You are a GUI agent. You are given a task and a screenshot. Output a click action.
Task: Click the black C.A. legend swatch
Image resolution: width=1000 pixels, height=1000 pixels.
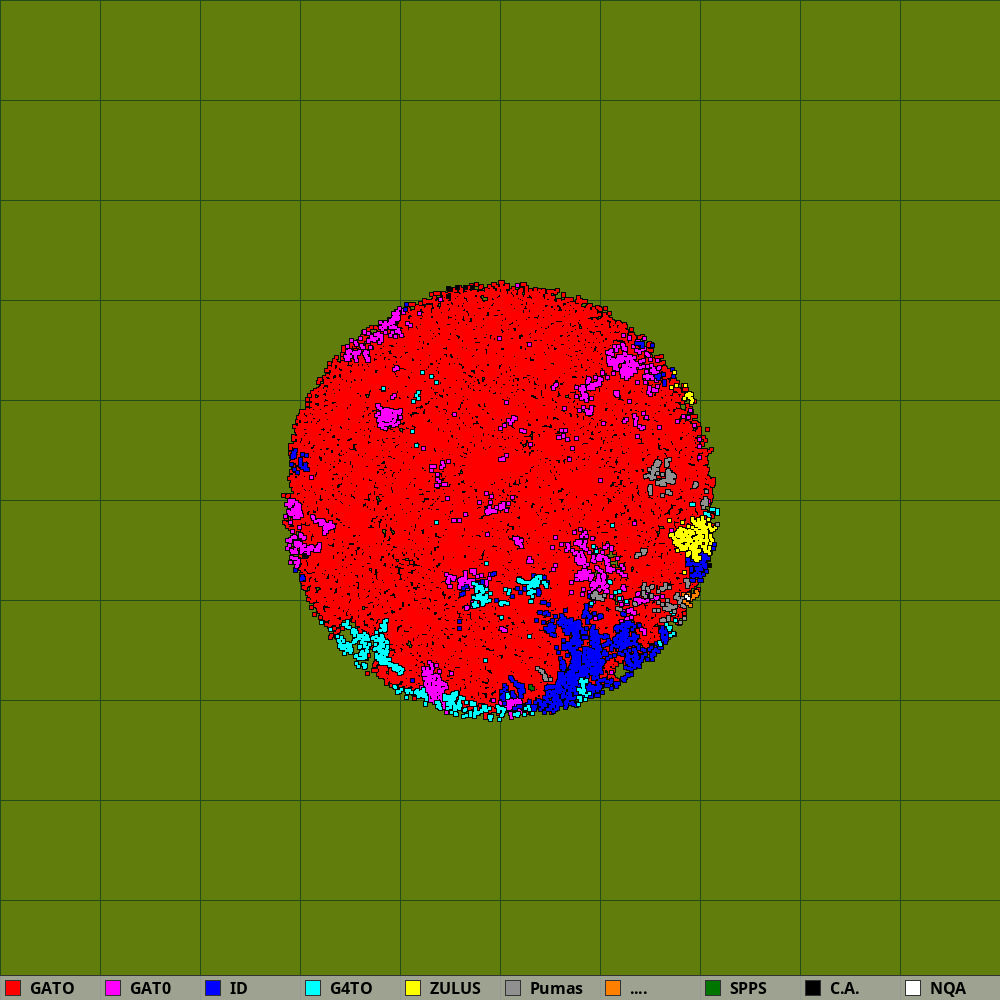813,988
